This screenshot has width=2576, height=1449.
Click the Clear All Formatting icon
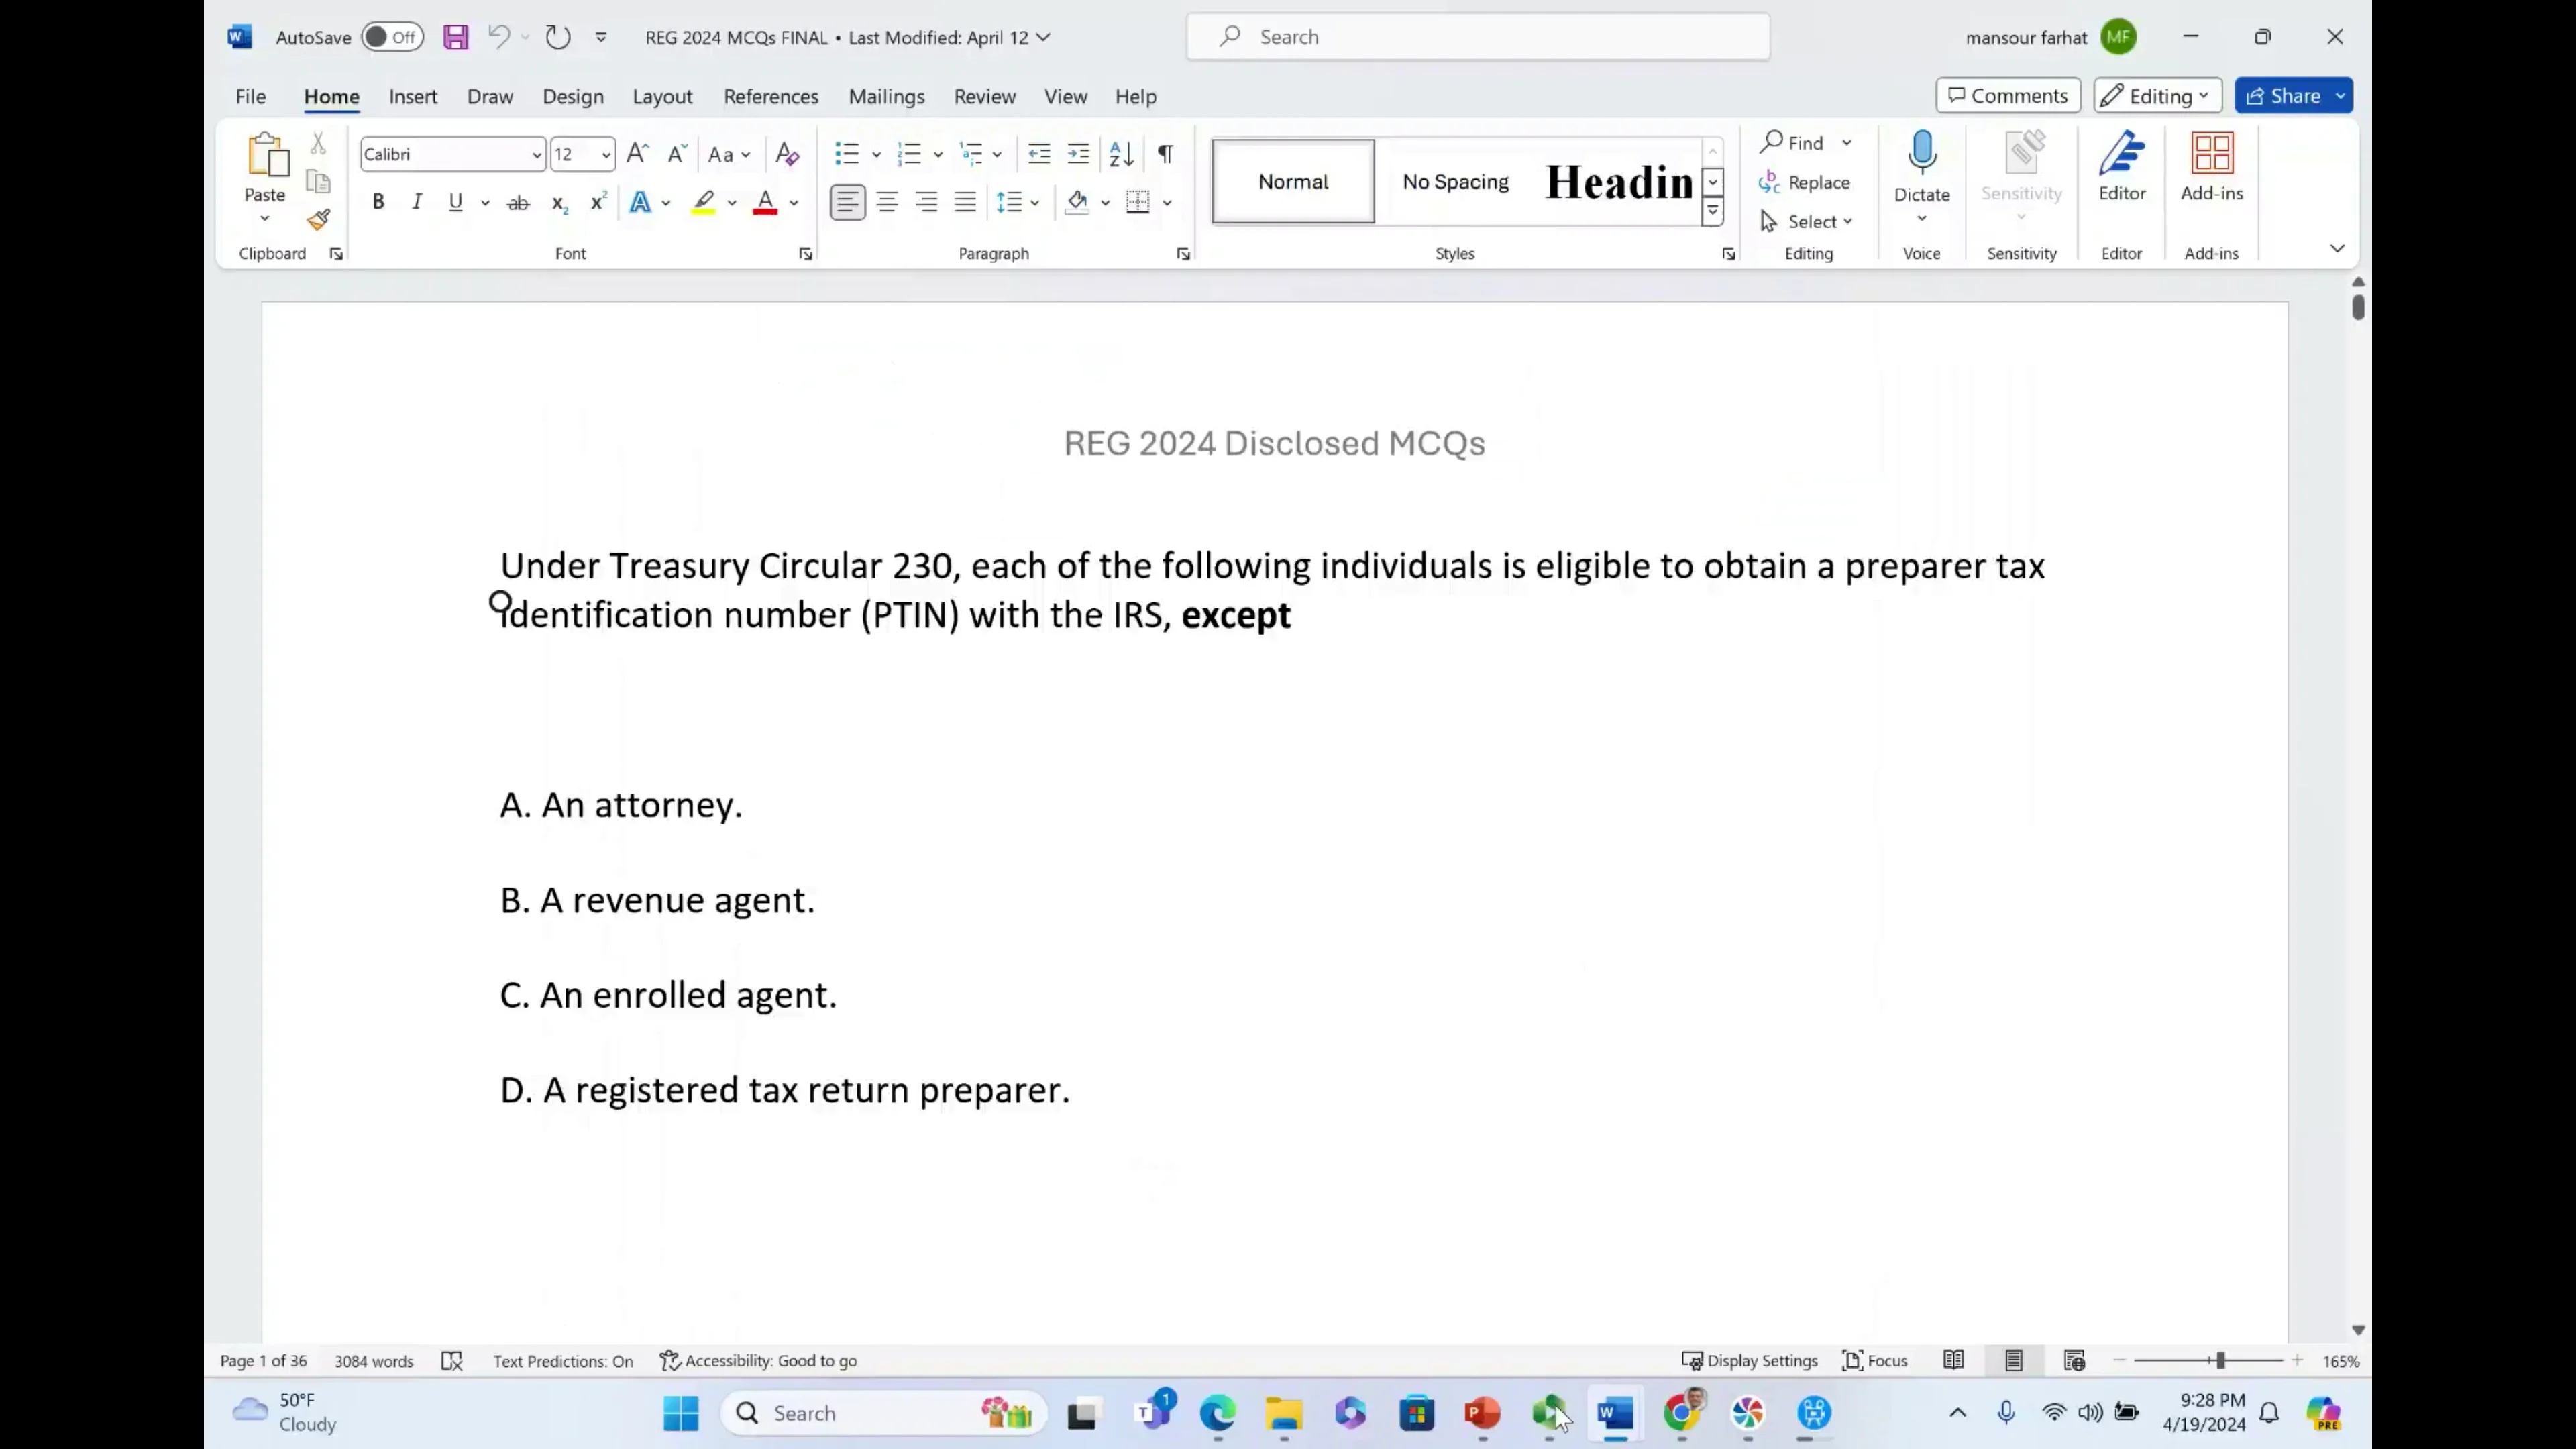coord(787,153)
